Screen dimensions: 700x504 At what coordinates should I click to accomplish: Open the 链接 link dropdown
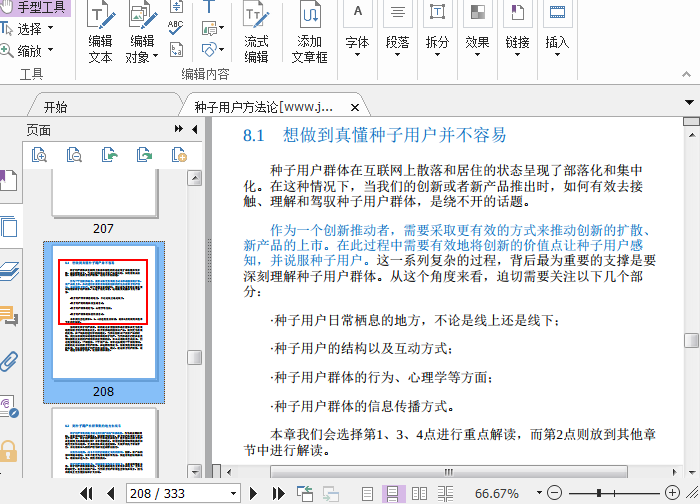tap(517, 31)
